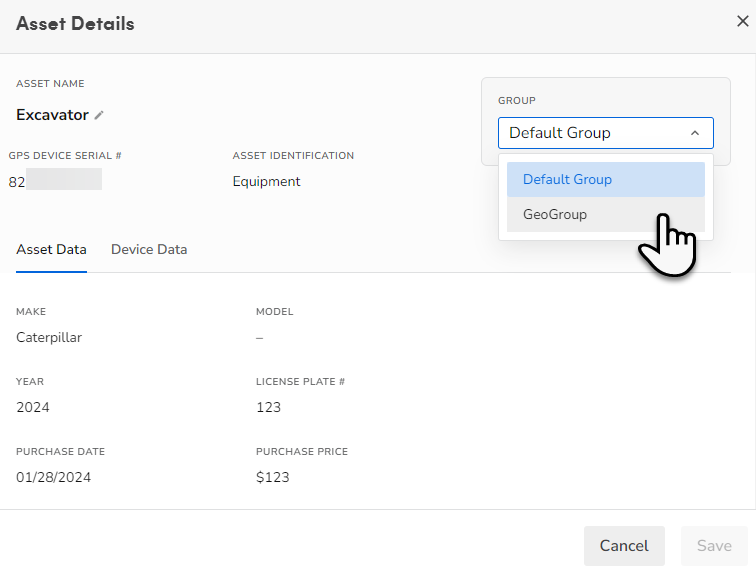
Task: Click the LICENSE PLATE # label
Action: (x=300, y=381)
